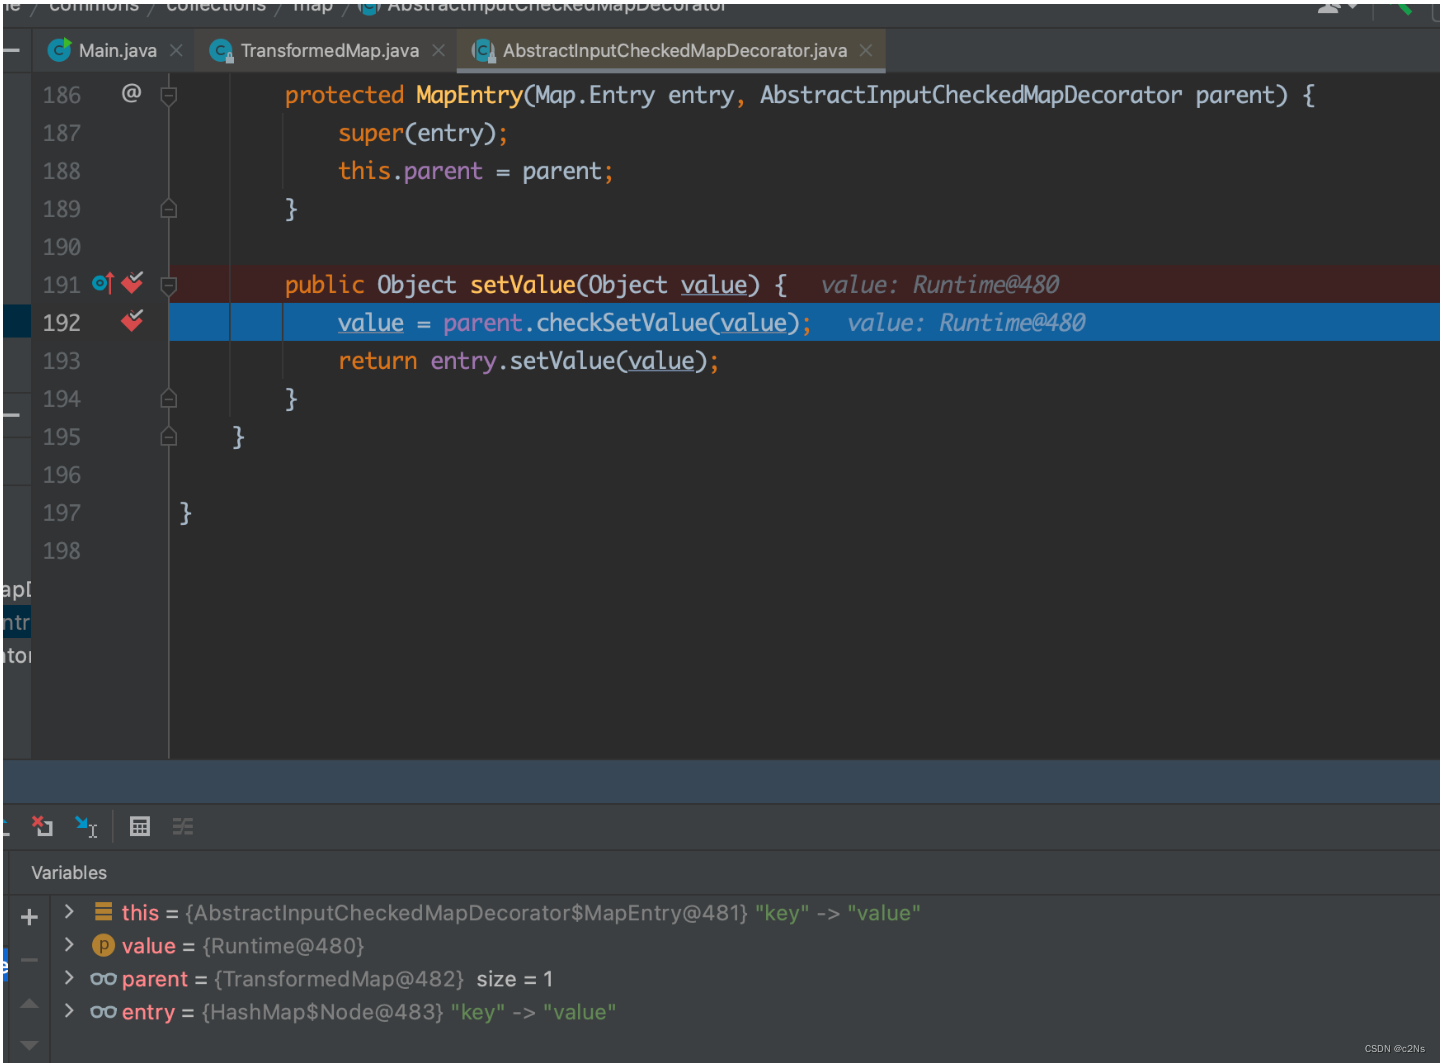Click the @ gutter annotation on line 186
This screenshot has height=1063, width=1441.
tap(131, 93)
